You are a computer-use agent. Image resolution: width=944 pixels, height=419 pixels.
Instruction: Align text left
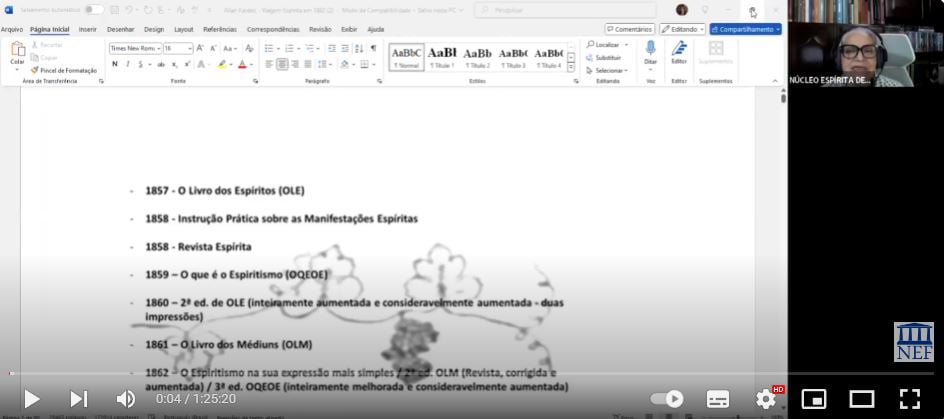click(x=269, y=64)
